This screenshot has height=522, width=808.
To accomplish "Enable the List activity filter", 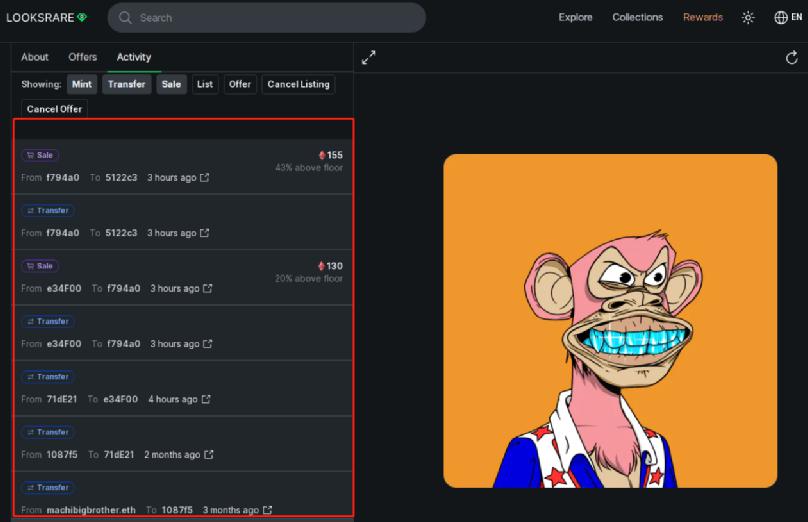I will click(x=205, y=85).
